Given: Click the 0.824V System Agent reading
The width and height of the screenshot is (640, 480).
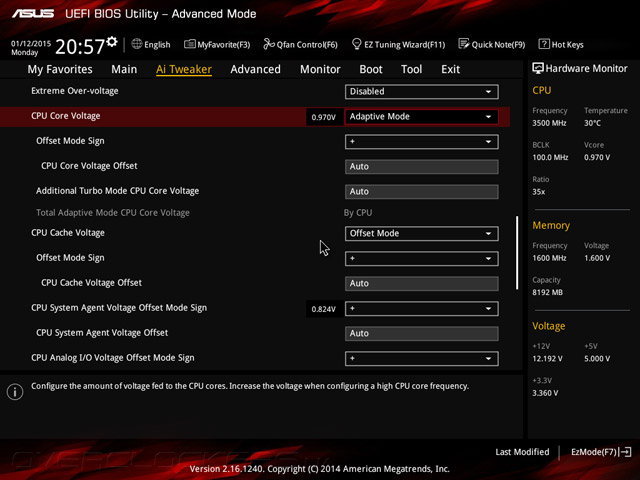Looking at the screenshot, I should 324,309.
